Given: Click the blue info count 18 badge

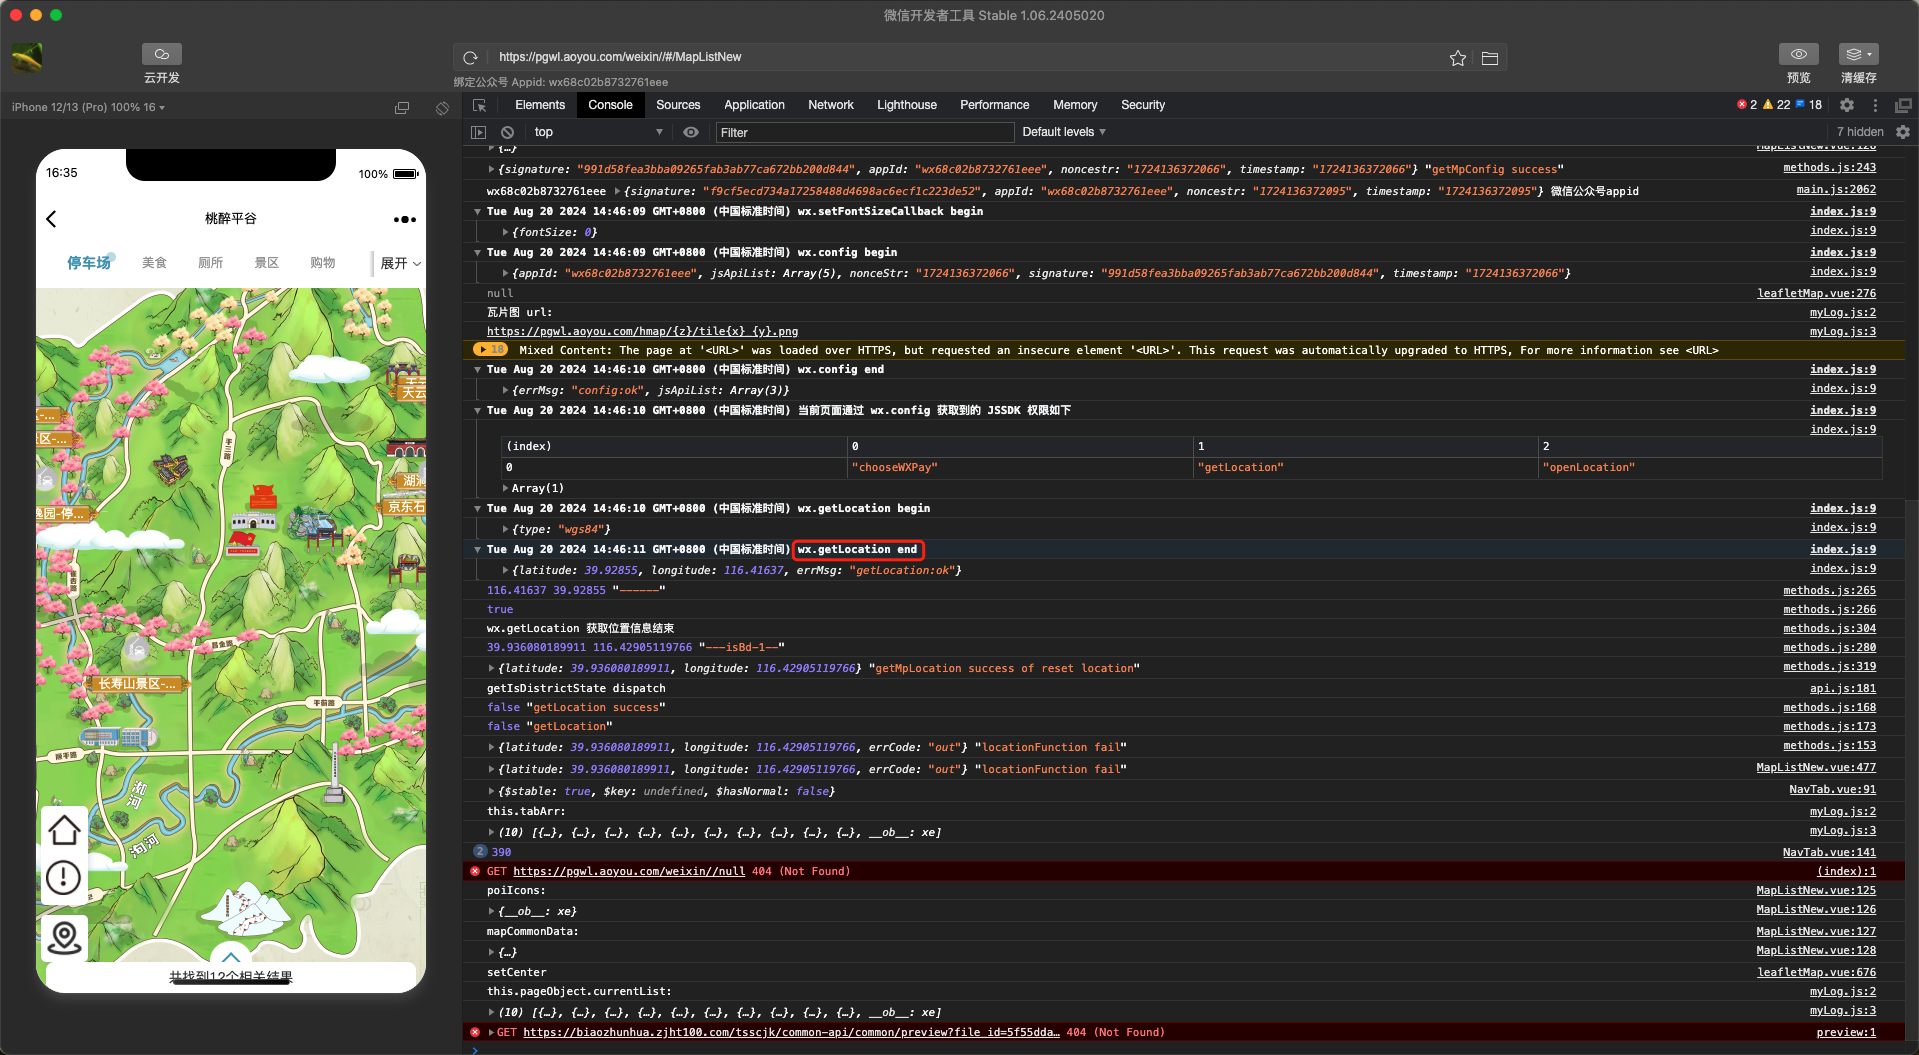Looking at the screenshot, I should pyautogui.click(x=1809, y=105).
